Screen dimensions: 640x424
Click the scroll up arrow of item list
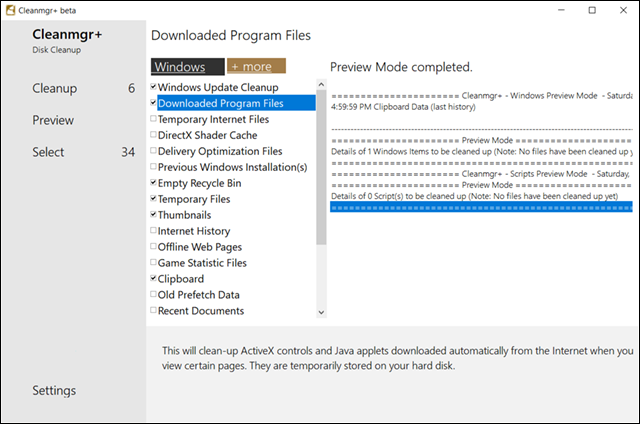[321, 84]
